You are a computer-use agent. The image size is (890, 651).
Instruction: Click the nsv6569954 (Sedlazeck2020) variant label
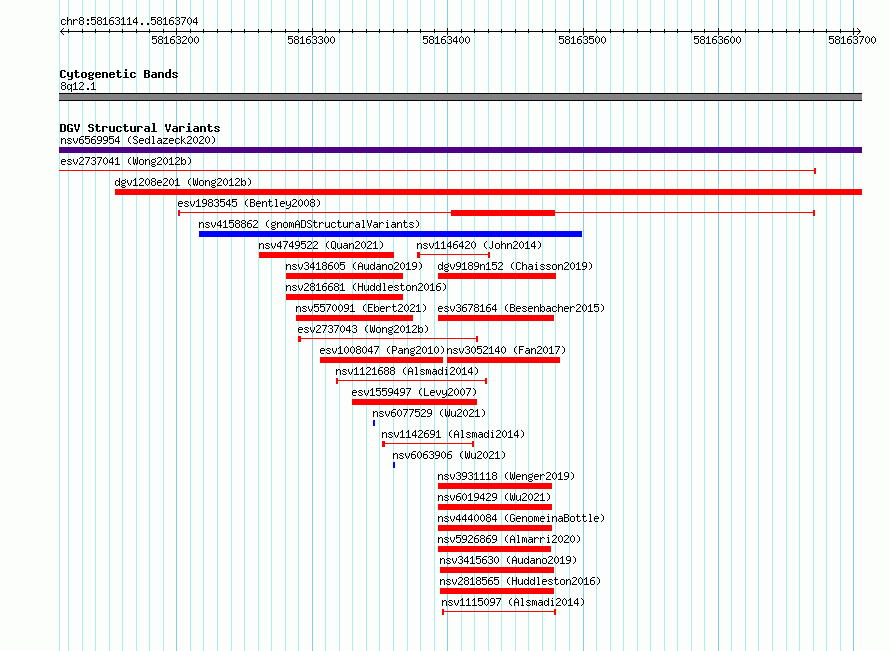tap(138, 140)
